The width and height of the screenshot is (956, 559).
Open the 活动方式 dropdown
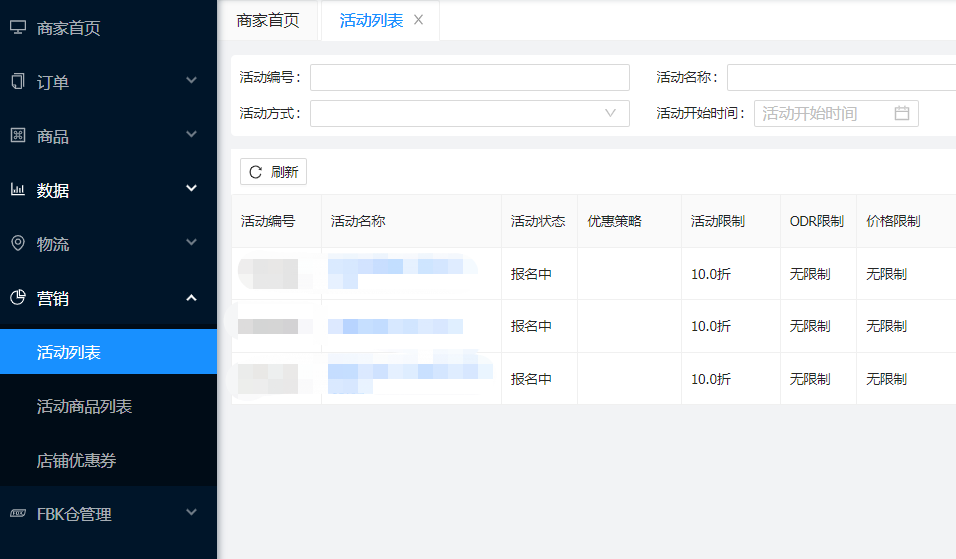tap(469, 113)
